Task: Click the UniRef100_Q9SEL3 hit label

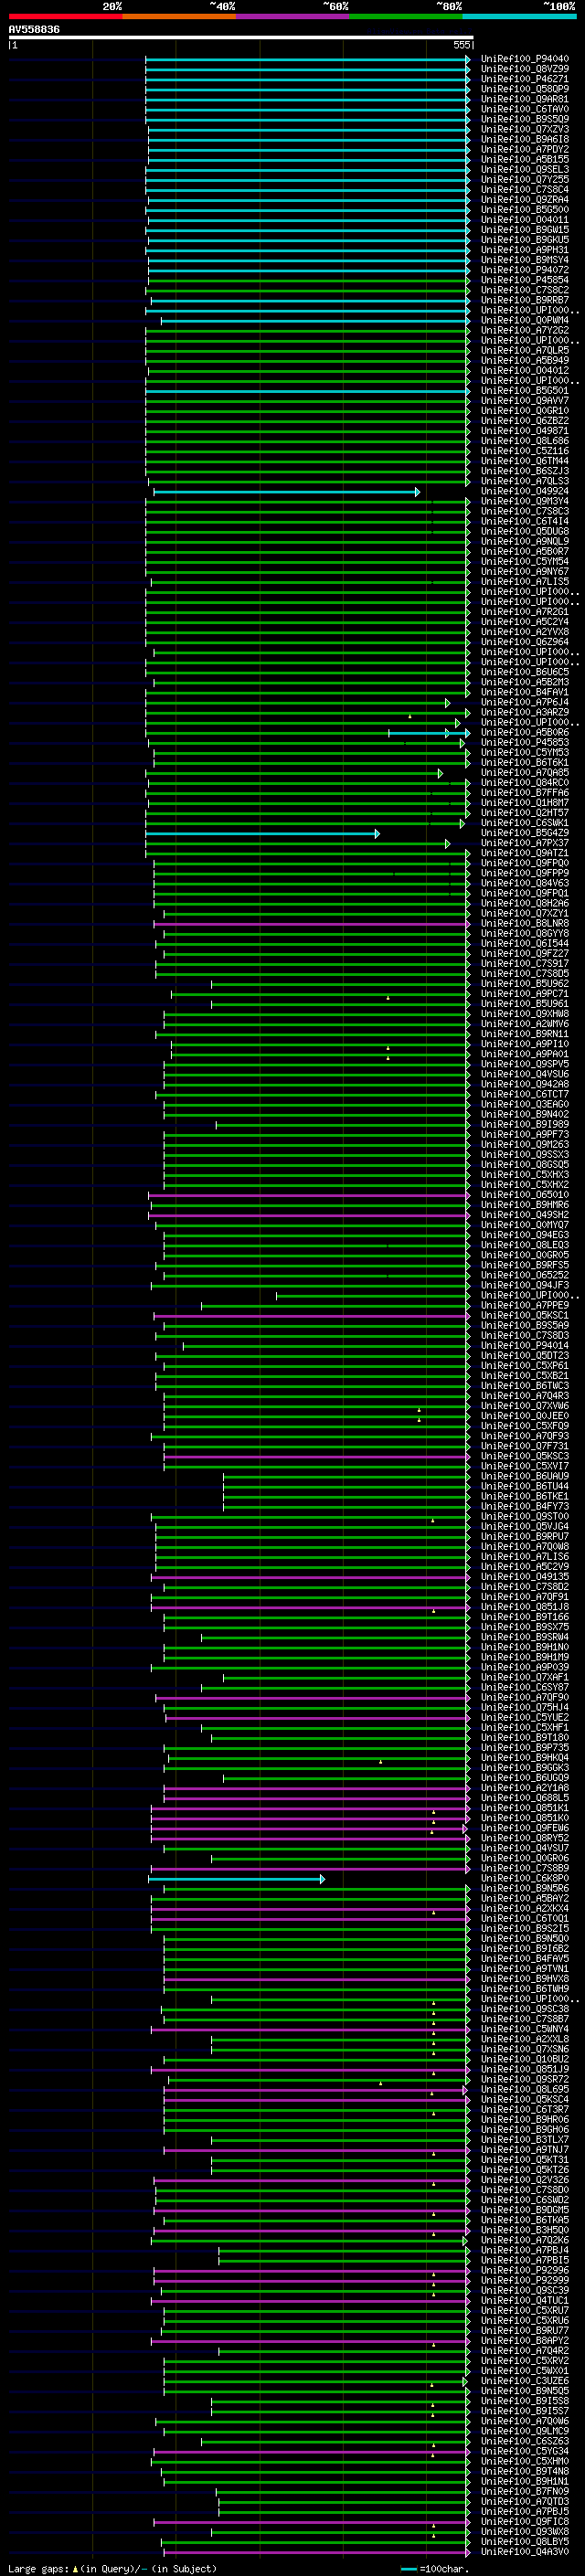Action: pos(525,169)
